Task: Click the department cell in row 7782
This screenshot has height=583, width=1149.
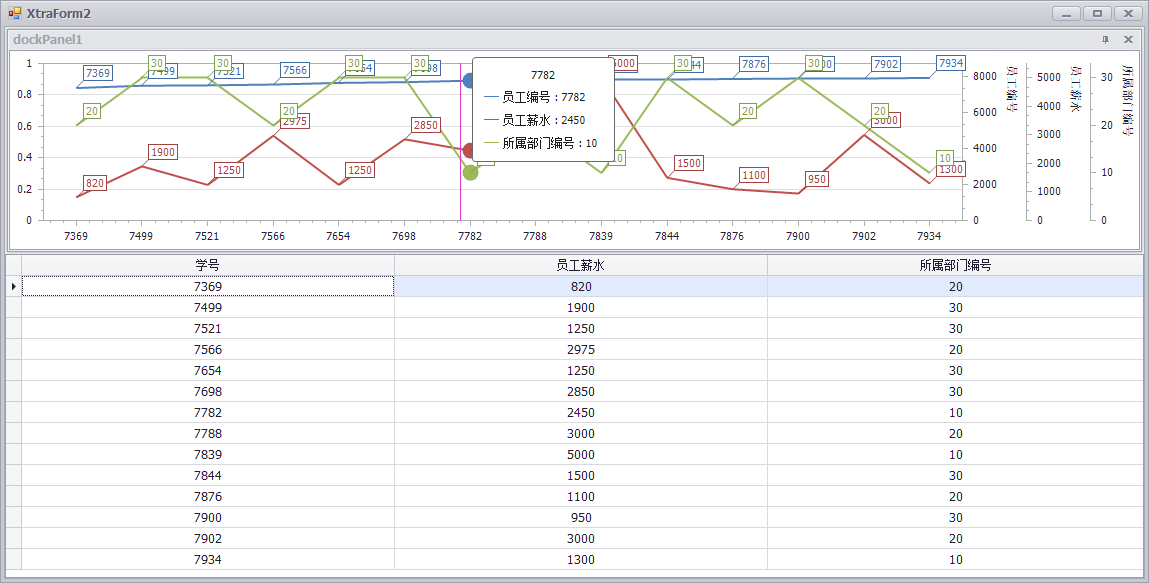Action: pos(956,412)
